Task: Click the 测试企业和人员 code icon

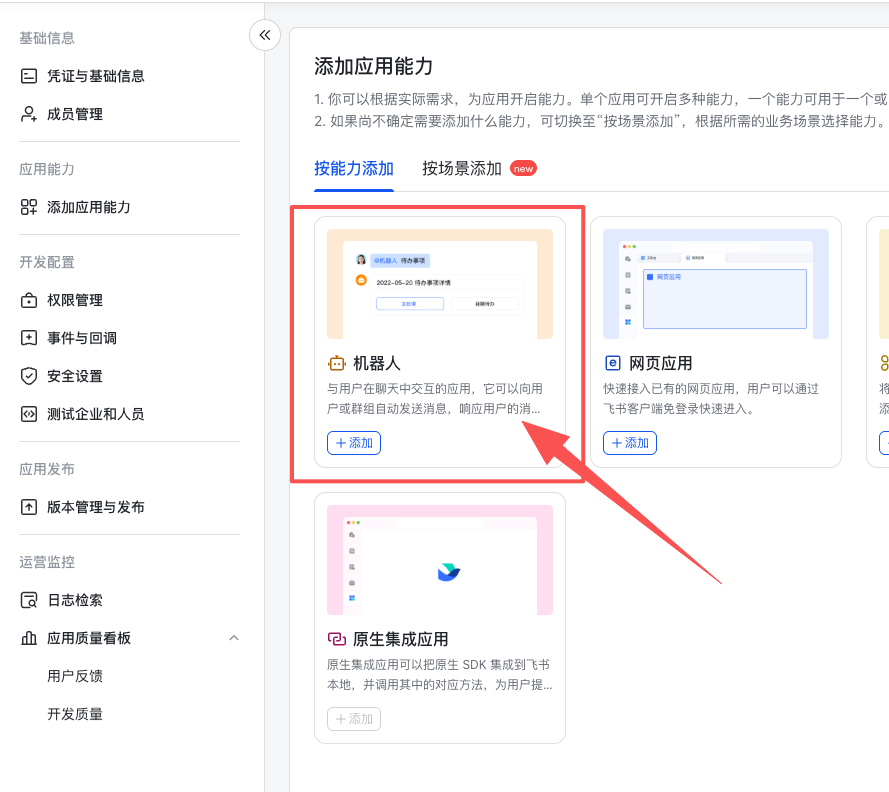Action: click(x=29, y=414)
